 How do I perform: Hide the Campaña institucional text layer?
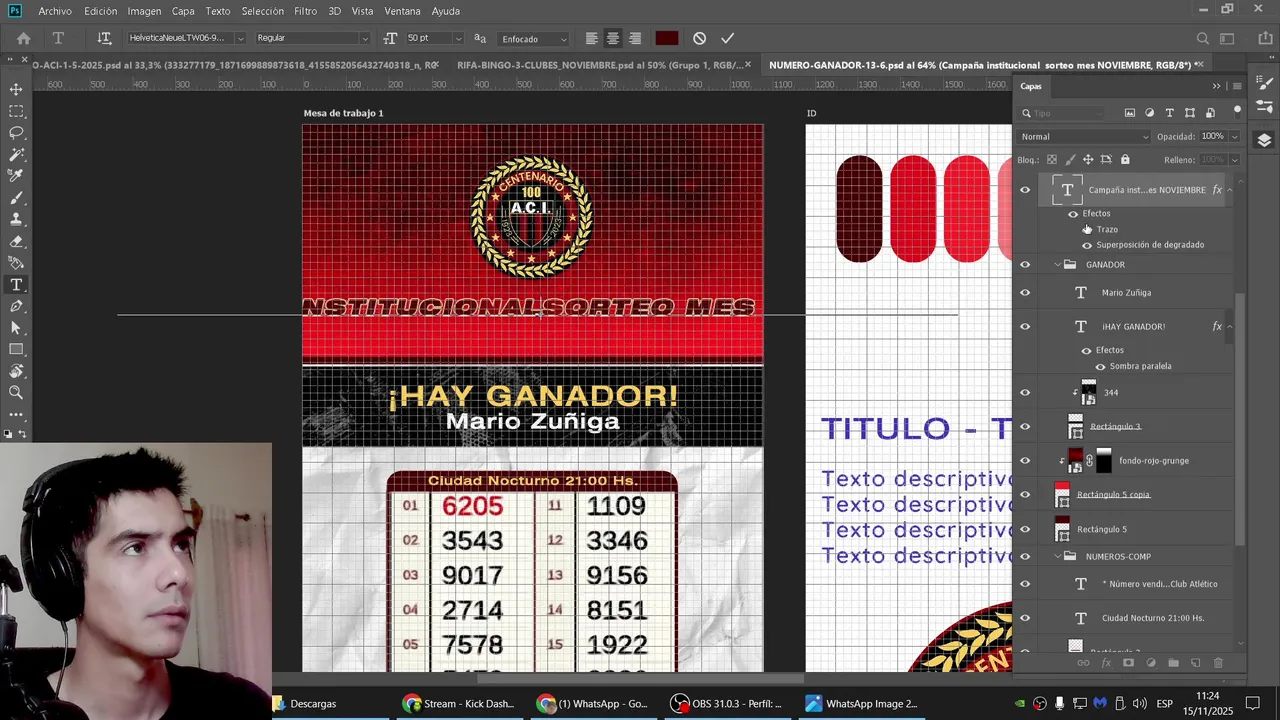(1024, 190)
